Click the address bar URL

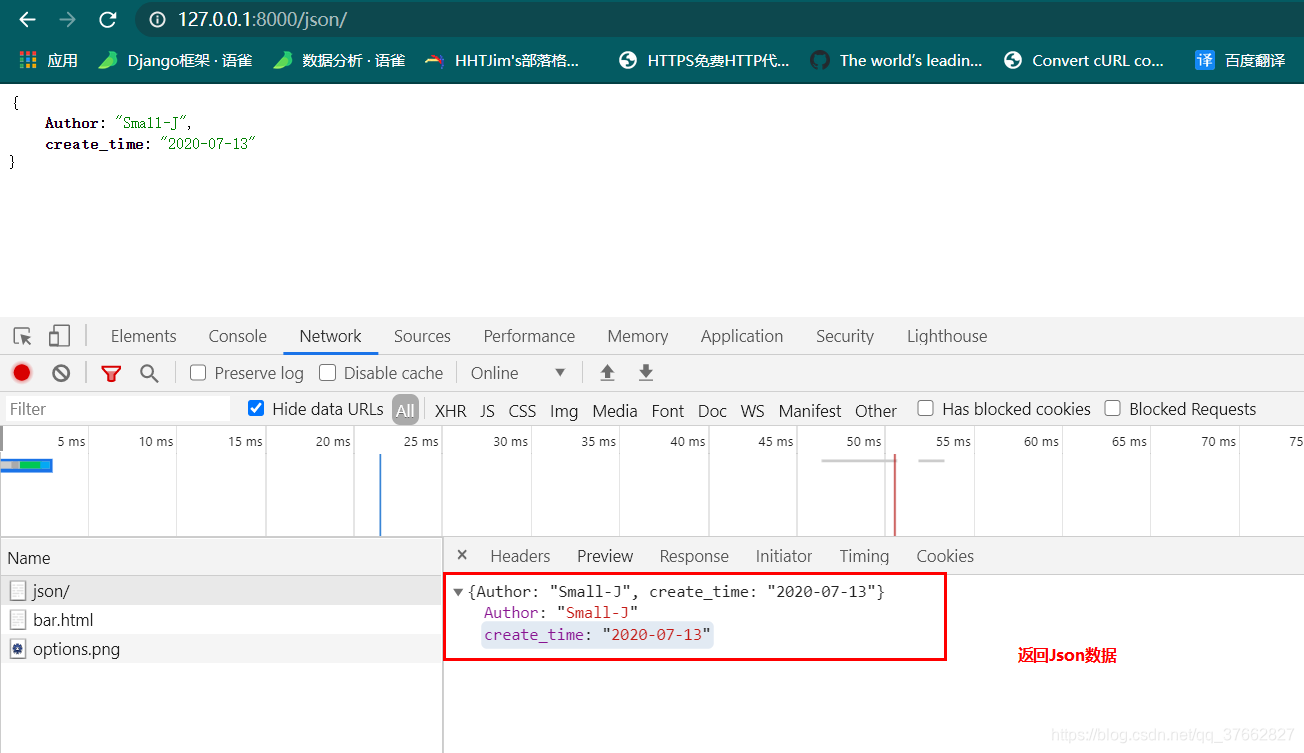(x=262, y=20)
